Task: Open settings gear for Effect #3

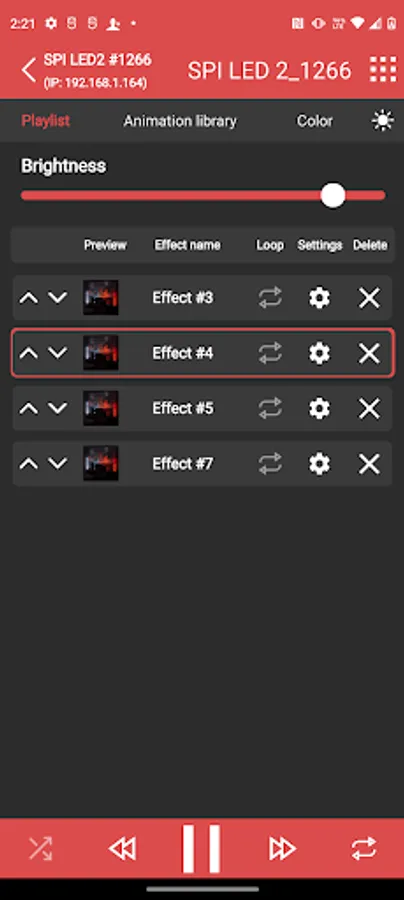Action: [x=319, y=298]
